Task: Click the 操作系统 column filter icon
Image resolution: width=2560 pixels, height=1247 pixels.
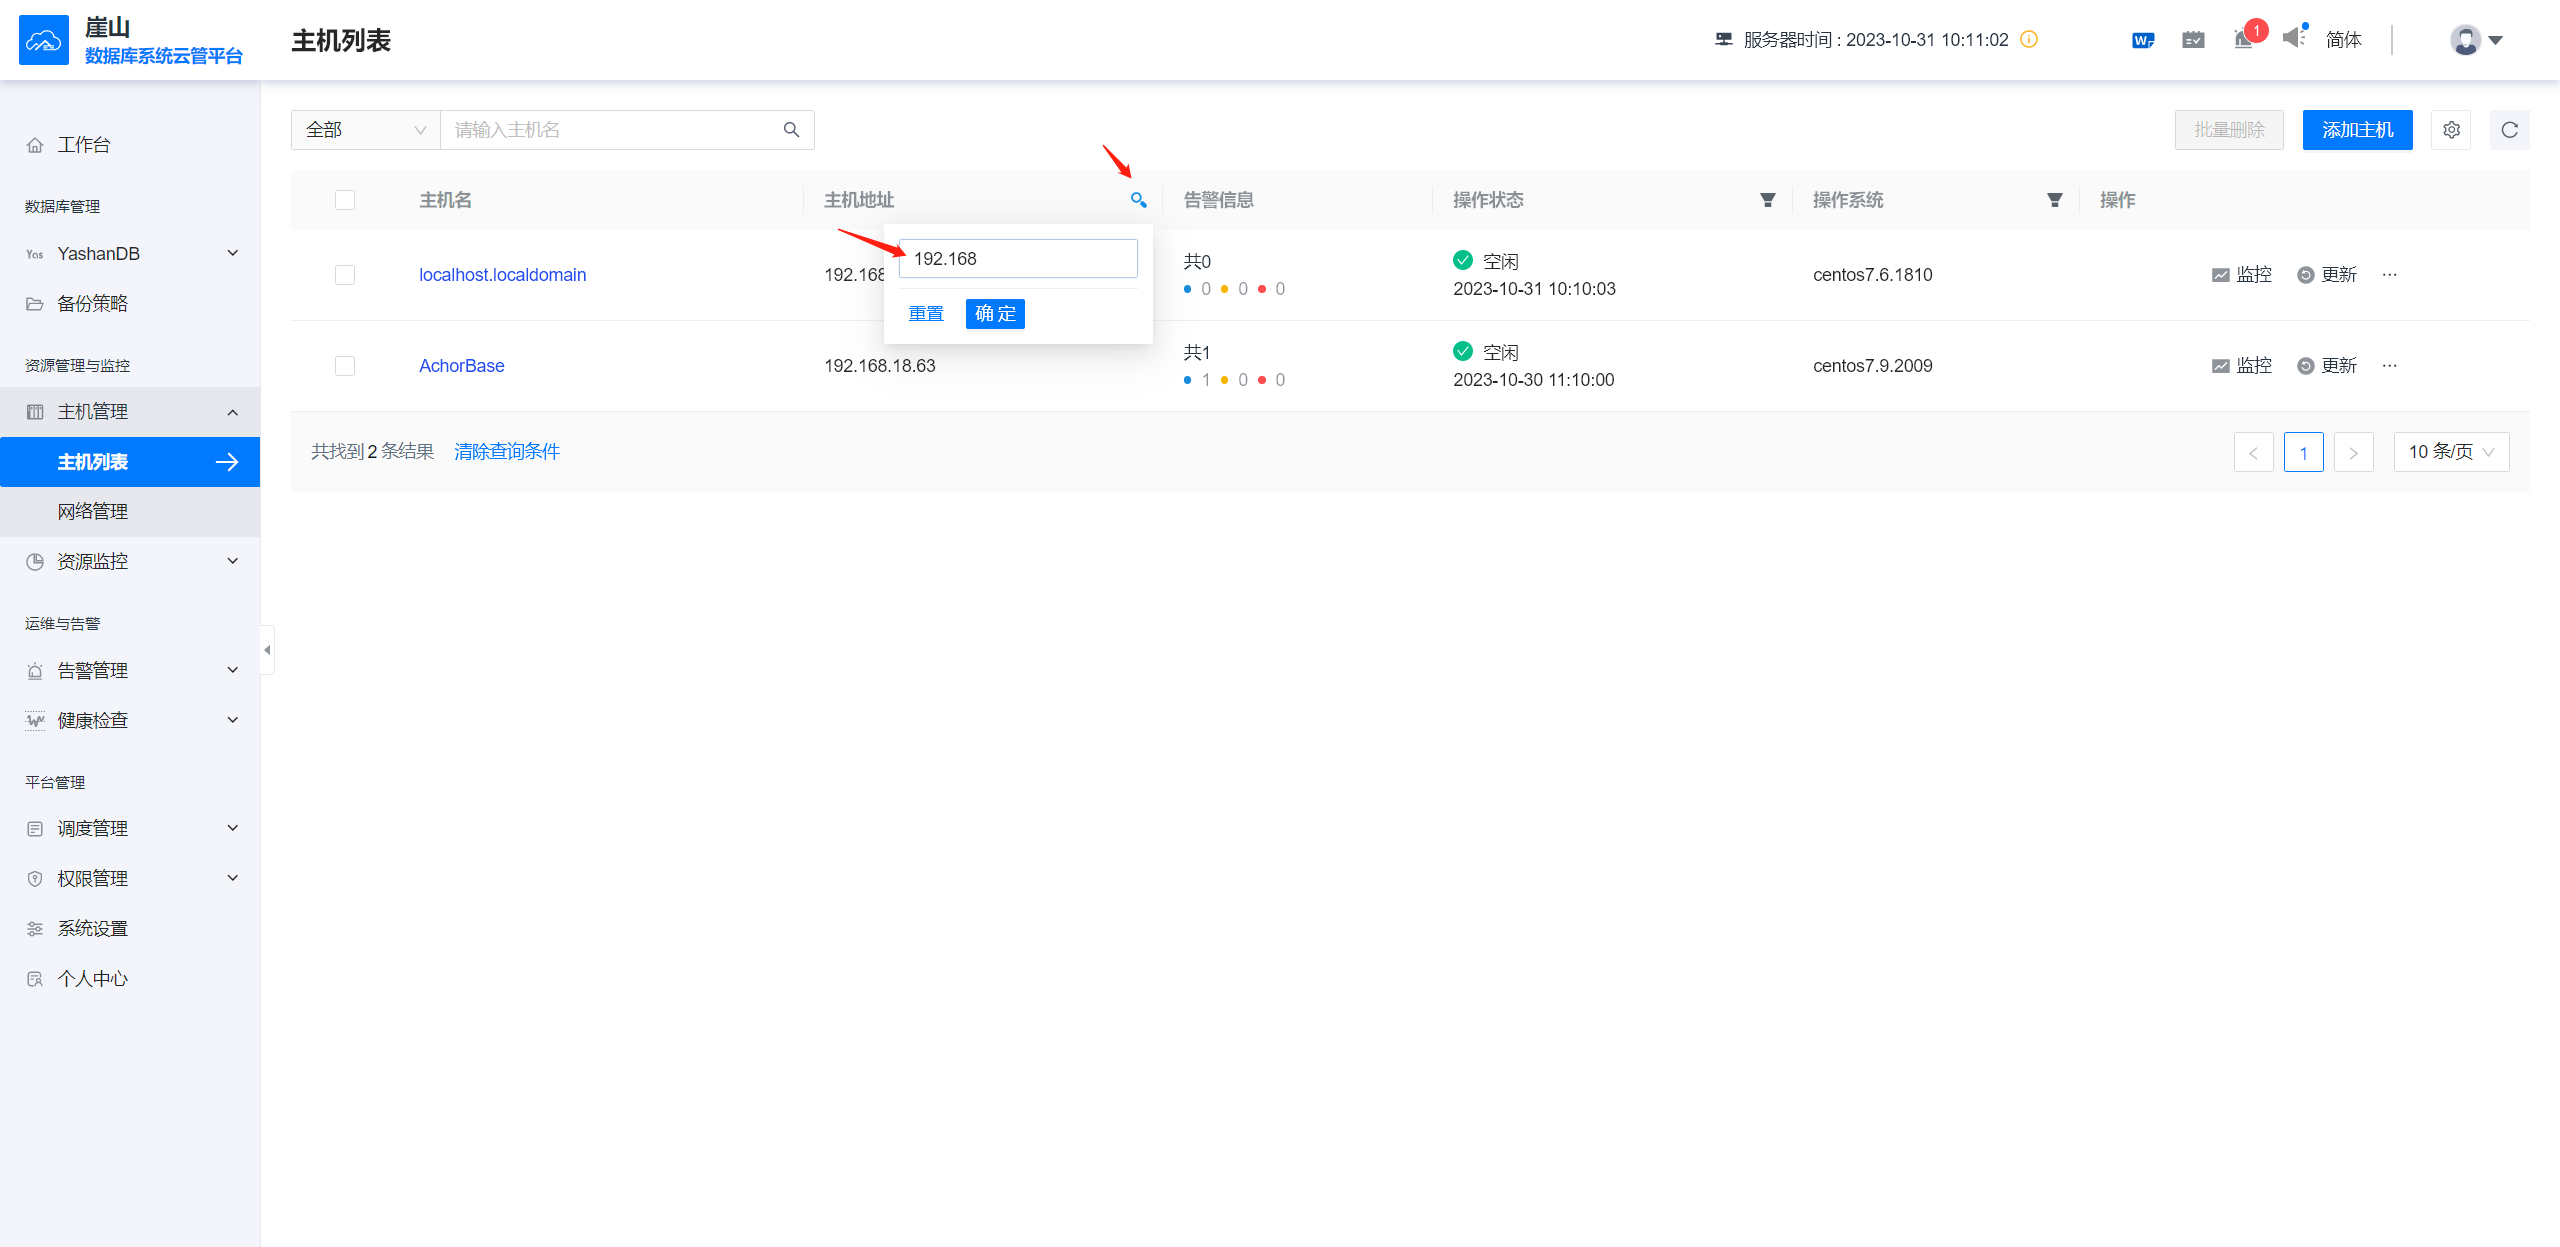Action: pos(2054,200)
